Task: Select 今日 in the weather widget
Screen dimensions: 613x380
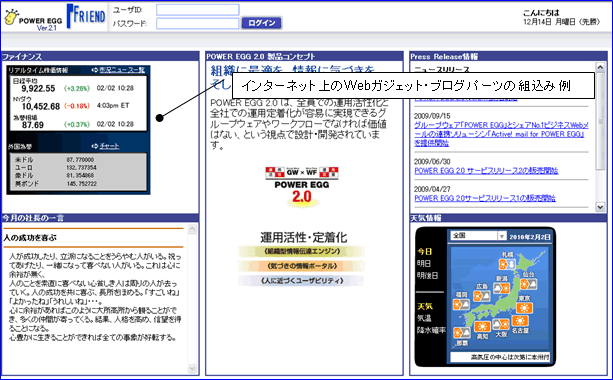Action: [x=425, y=251]
